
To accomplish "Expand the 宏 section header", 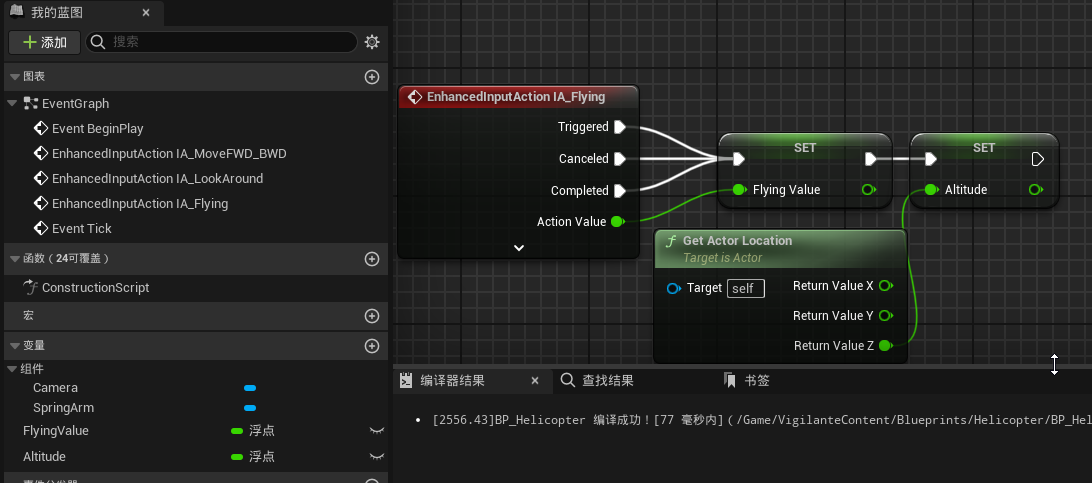I will pos(196,316).
